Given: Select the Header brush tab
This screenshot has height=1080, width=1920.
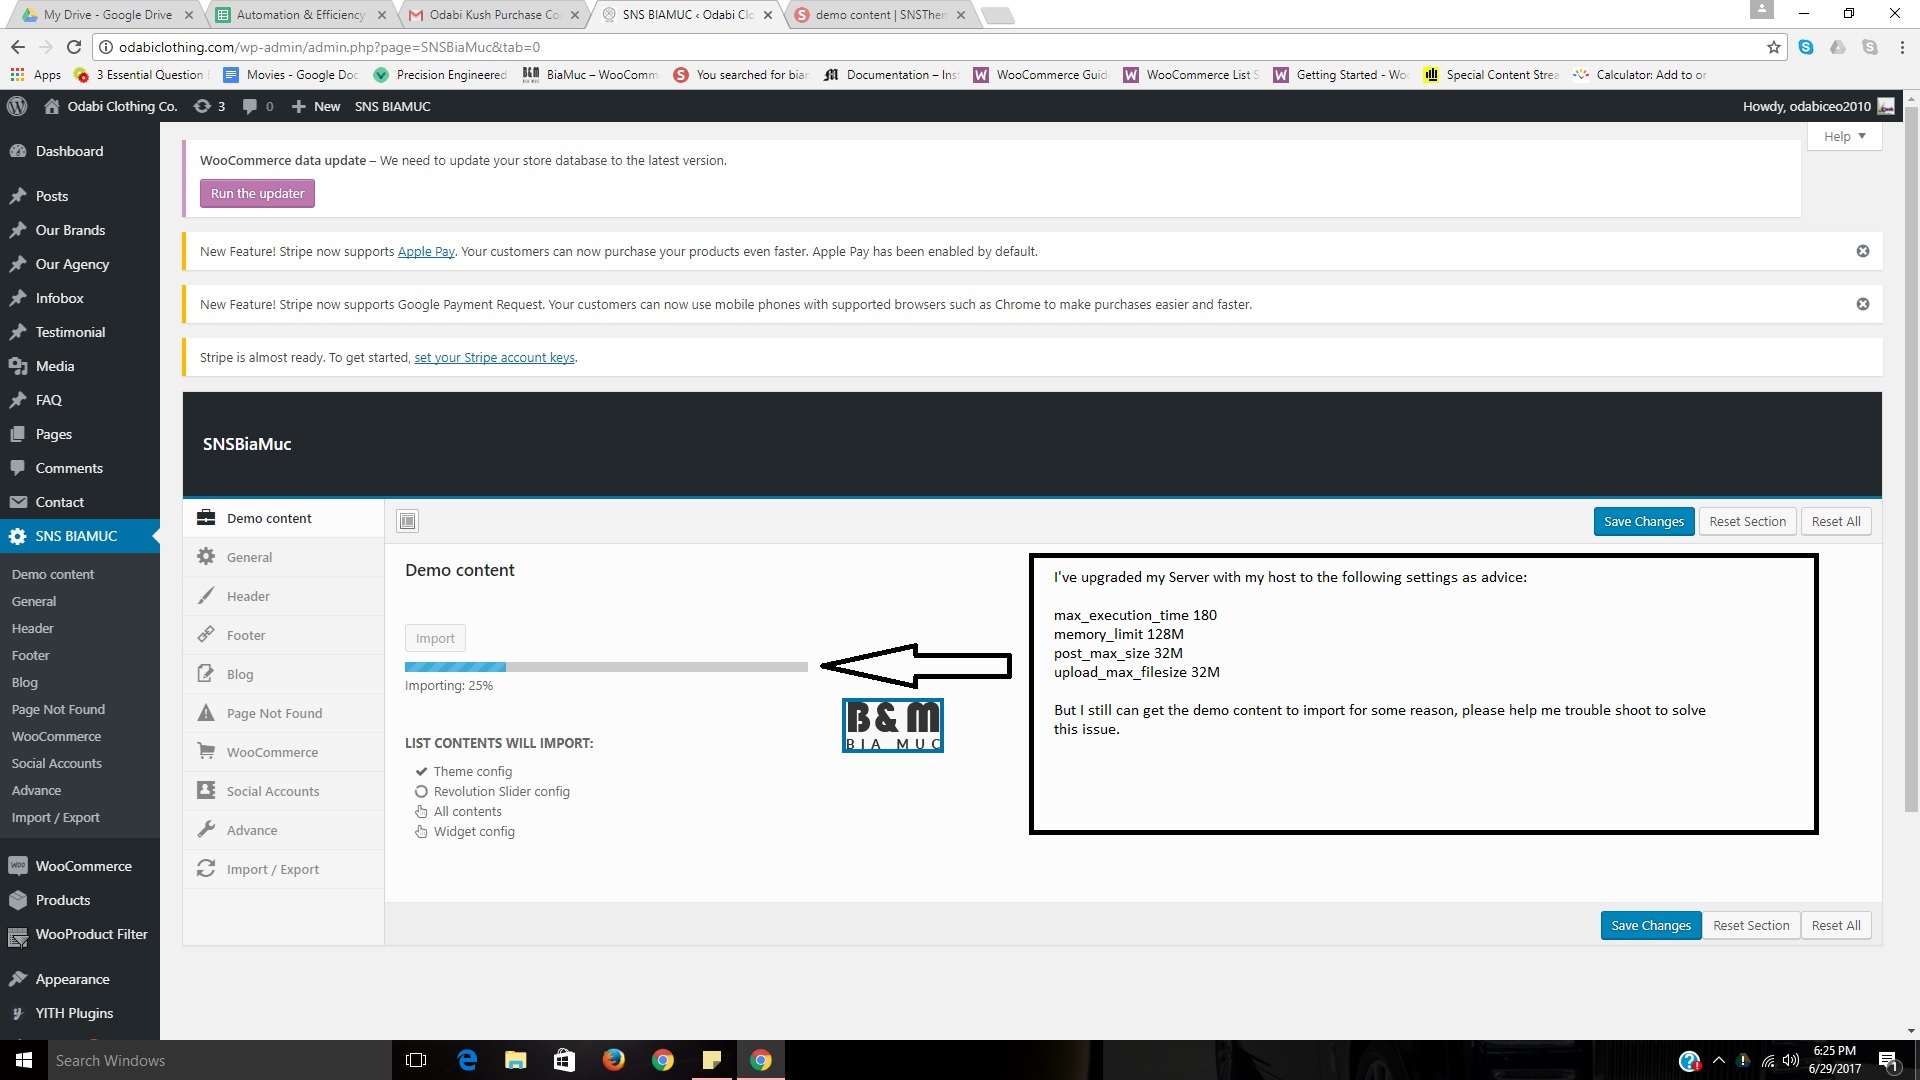Looking at the screenshot, I should point(248,596).
